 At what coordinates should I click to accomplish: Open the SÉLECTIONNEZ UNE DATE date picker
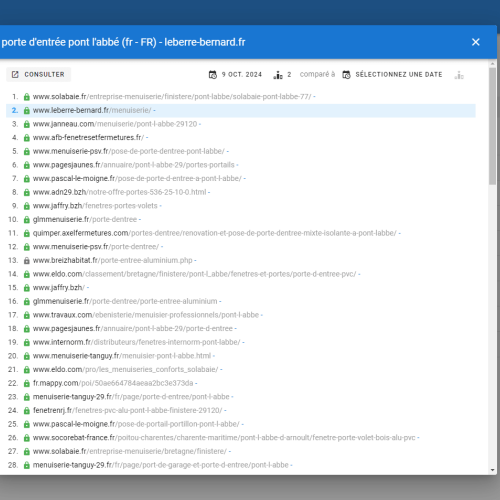[392, 75]
